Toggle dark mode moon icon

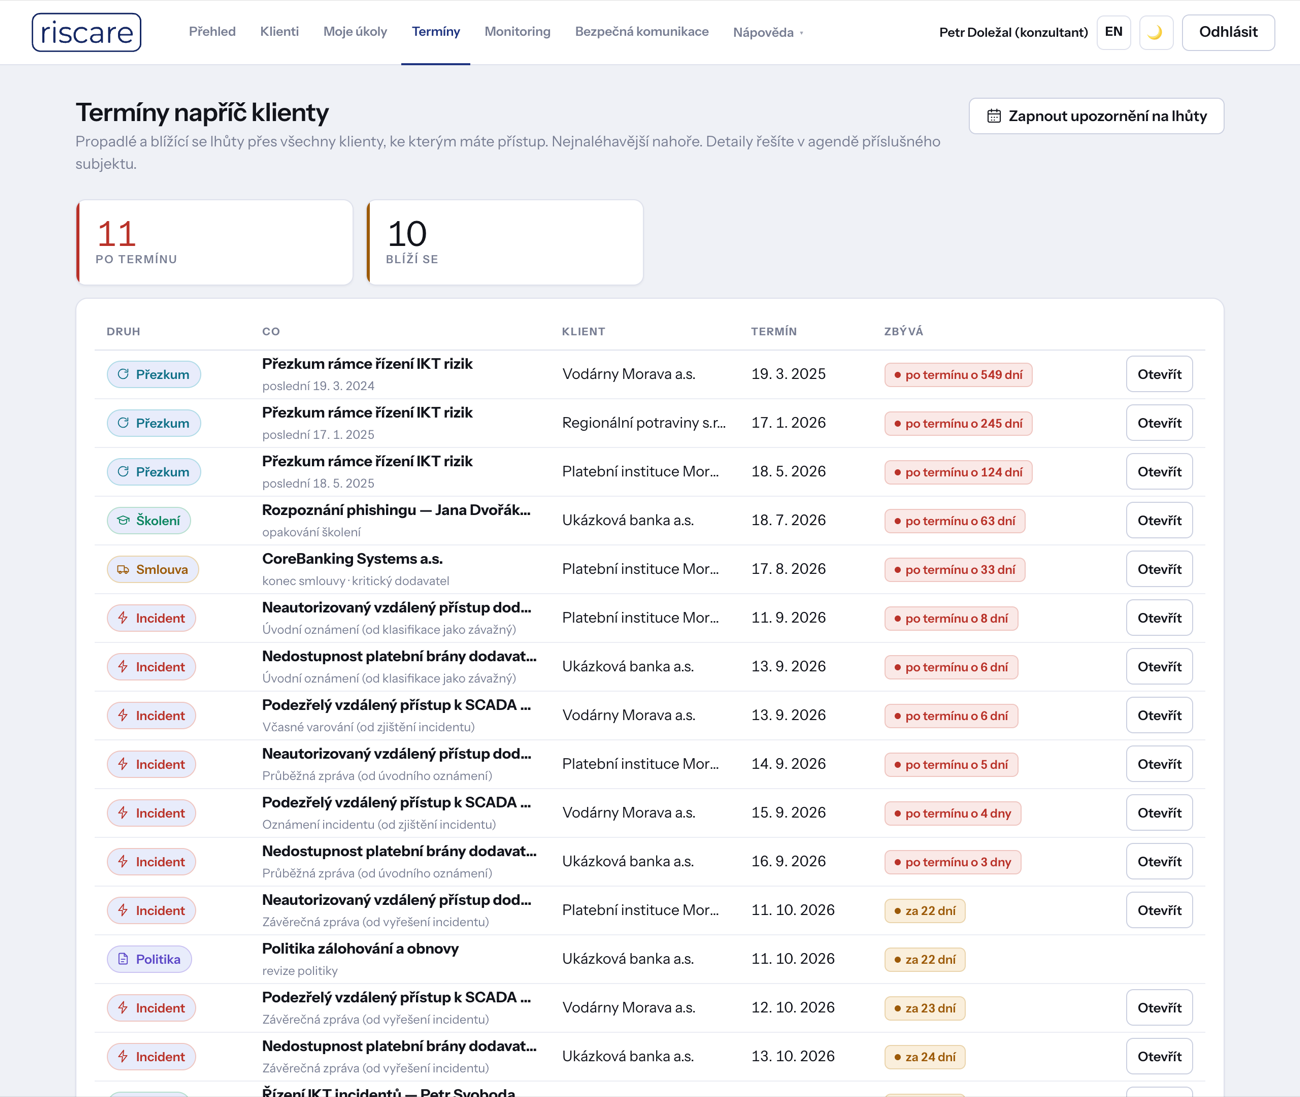click(x=1156, y=32)
